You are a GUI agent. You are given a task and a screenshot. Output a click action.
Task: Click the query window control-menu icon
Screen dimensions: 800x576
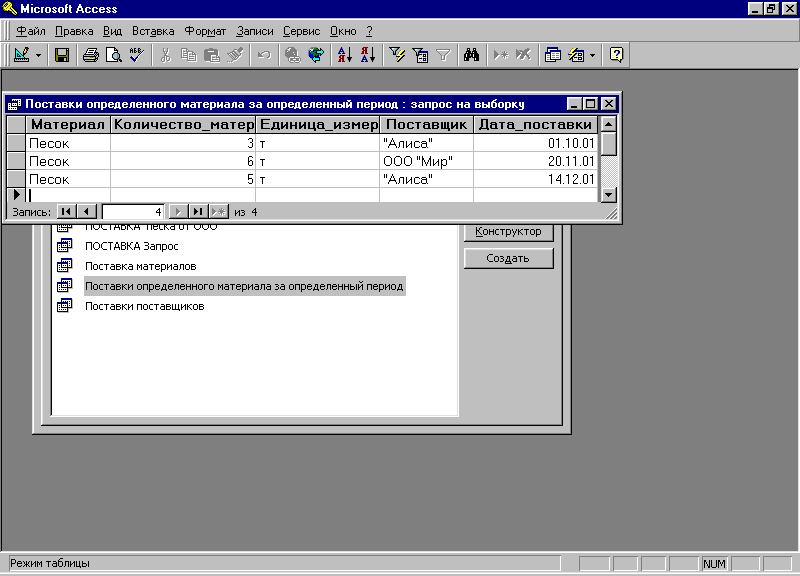click(x=14, y=104)
